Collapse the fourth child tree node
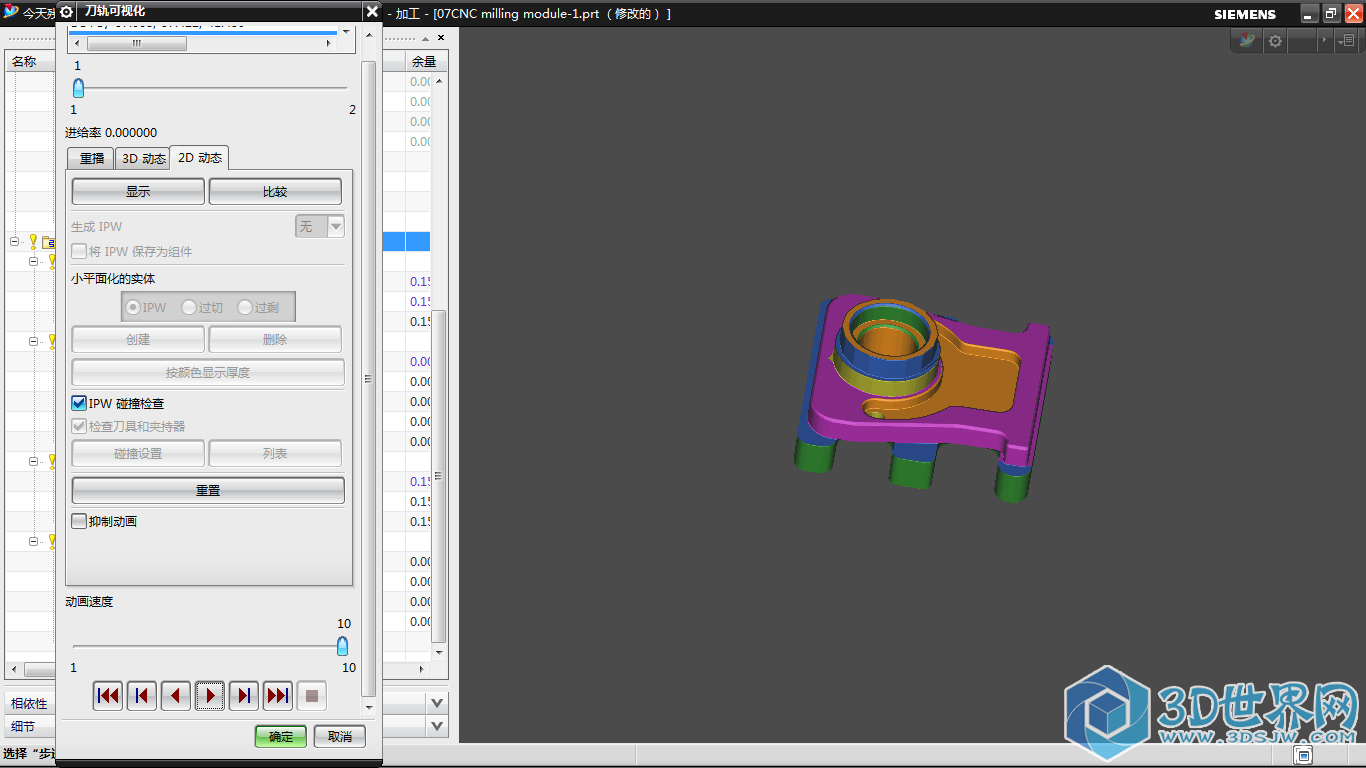 (33, 541)
